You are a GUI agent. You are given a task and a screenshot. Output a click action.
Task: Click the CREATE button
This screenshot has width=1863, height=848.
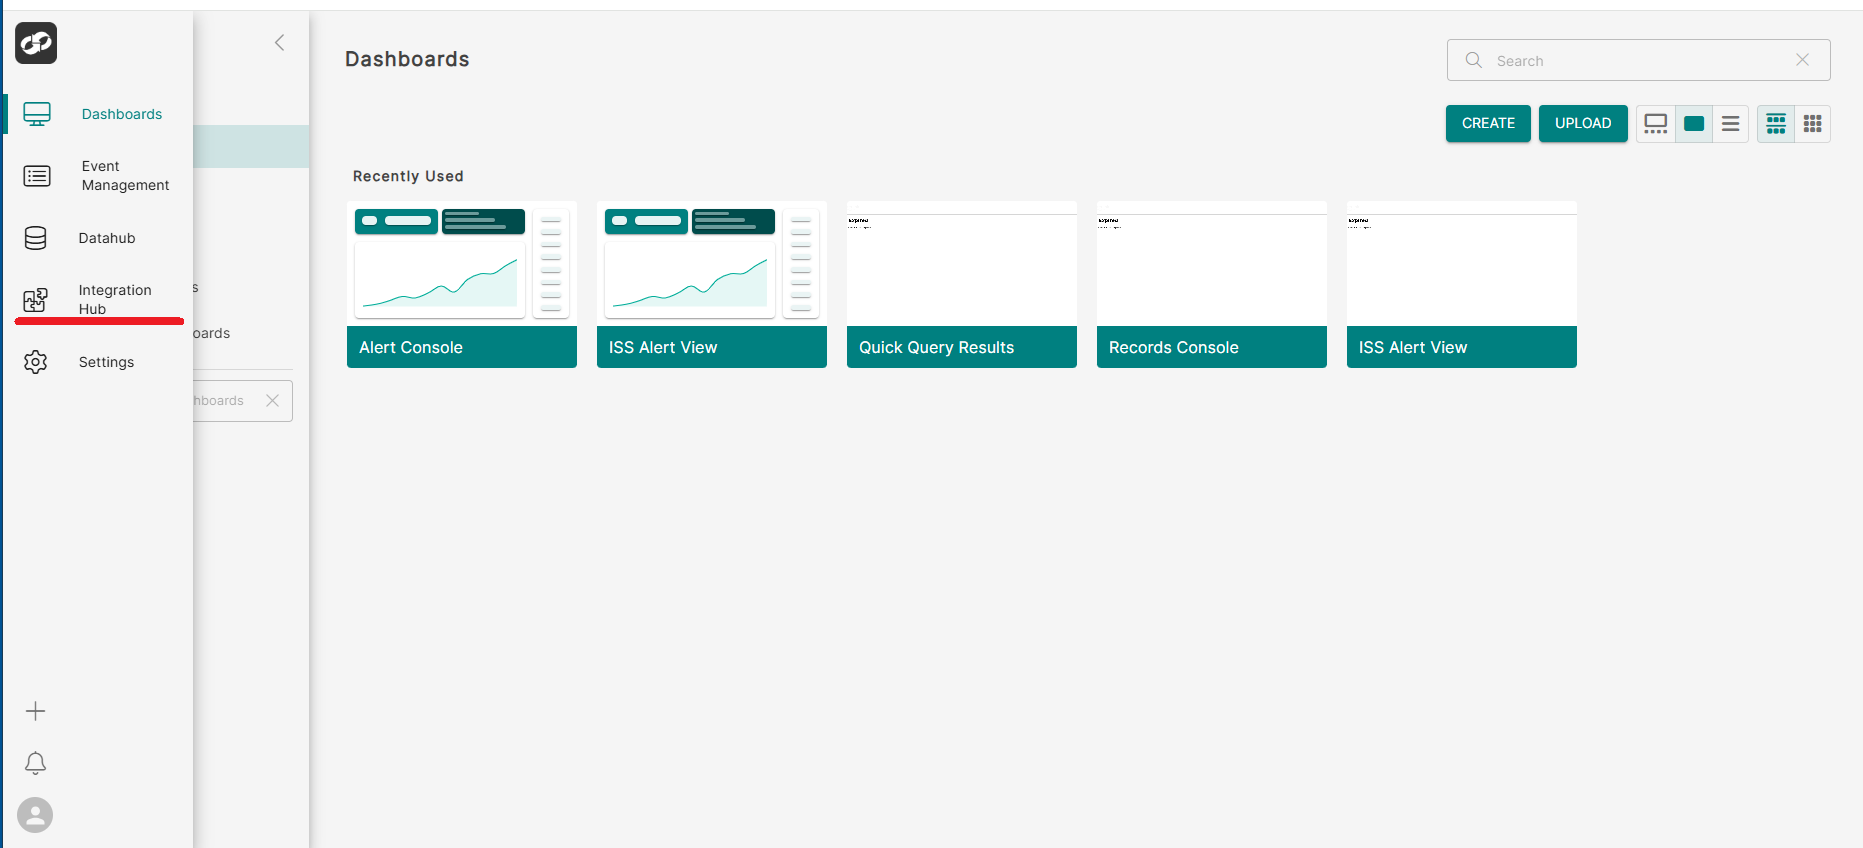tap(1487, 123)
